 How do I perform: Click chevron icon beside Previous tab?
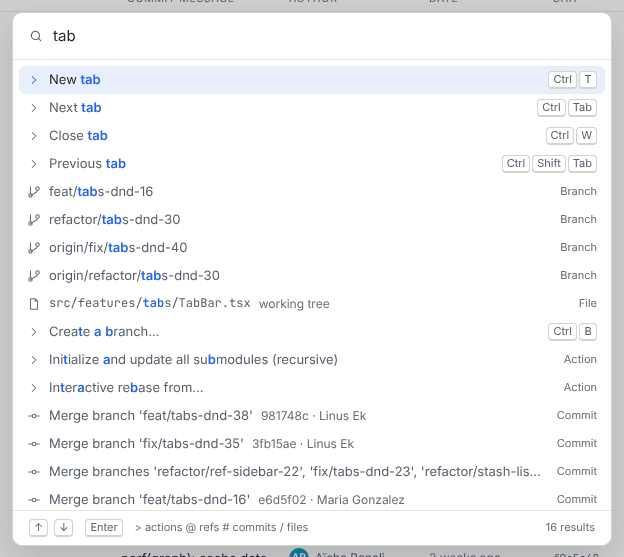[34, 164]
